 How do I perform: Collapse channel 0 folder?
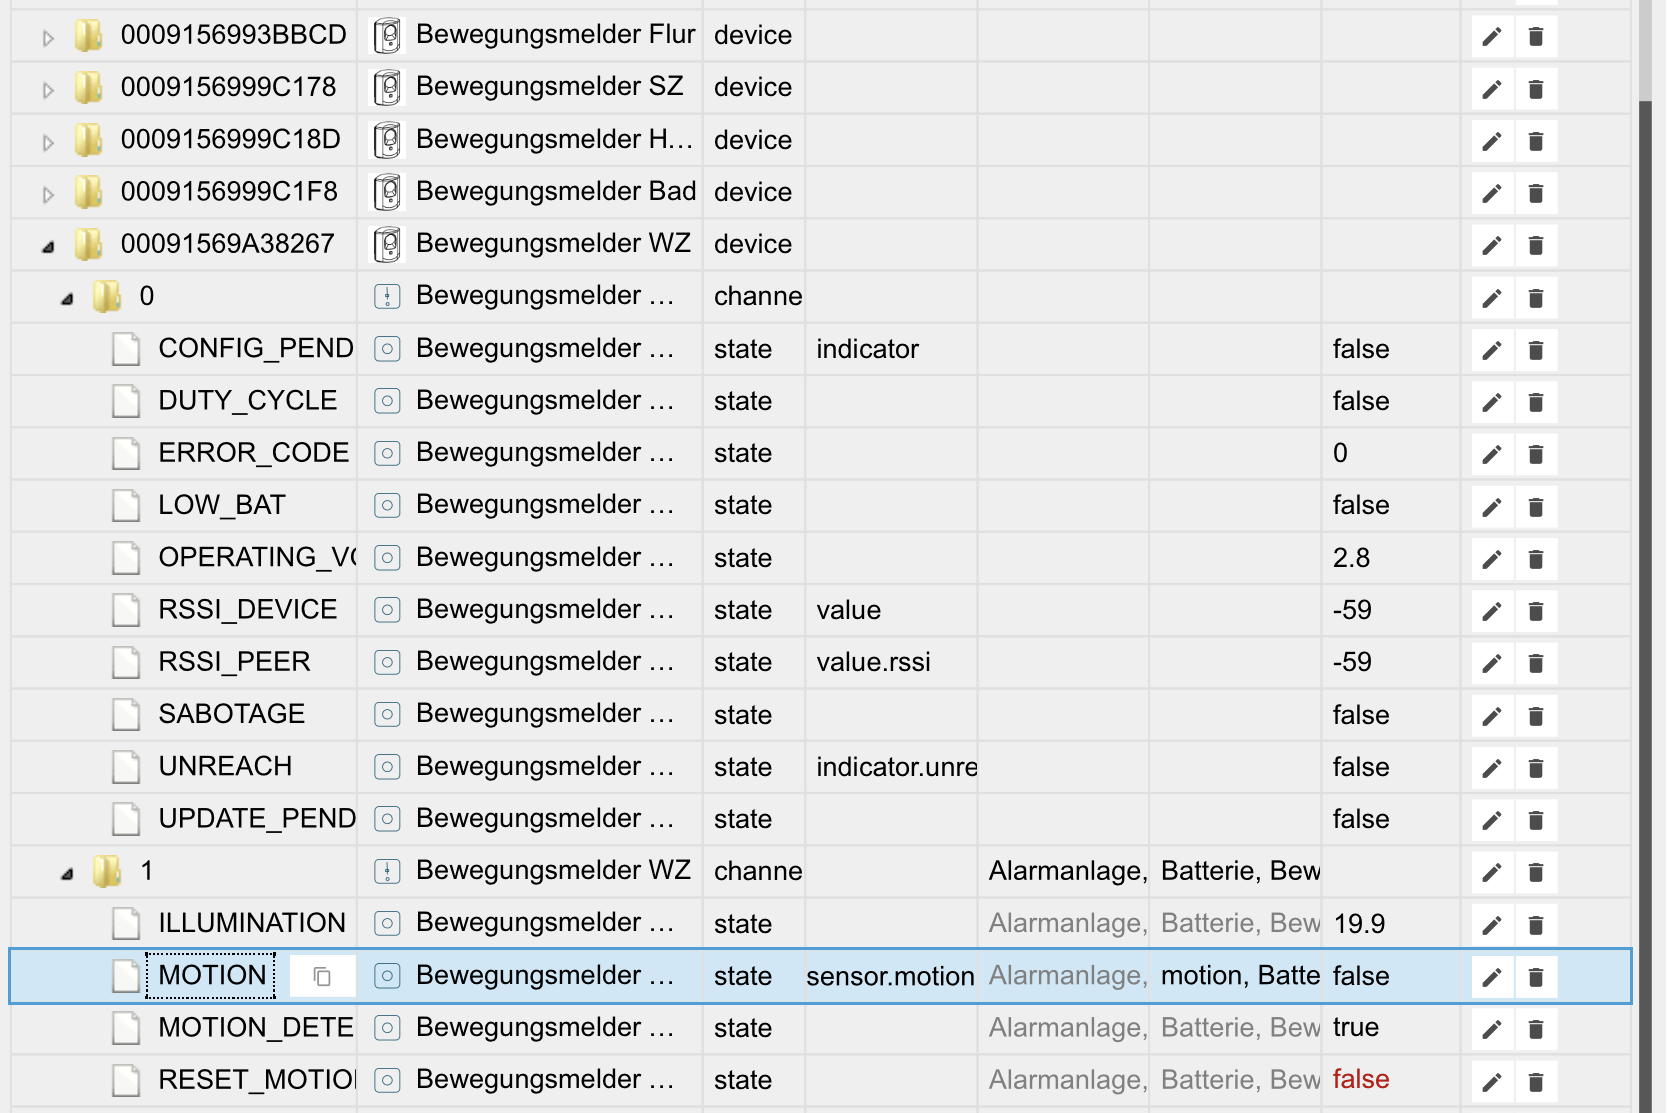coord(67,298)
